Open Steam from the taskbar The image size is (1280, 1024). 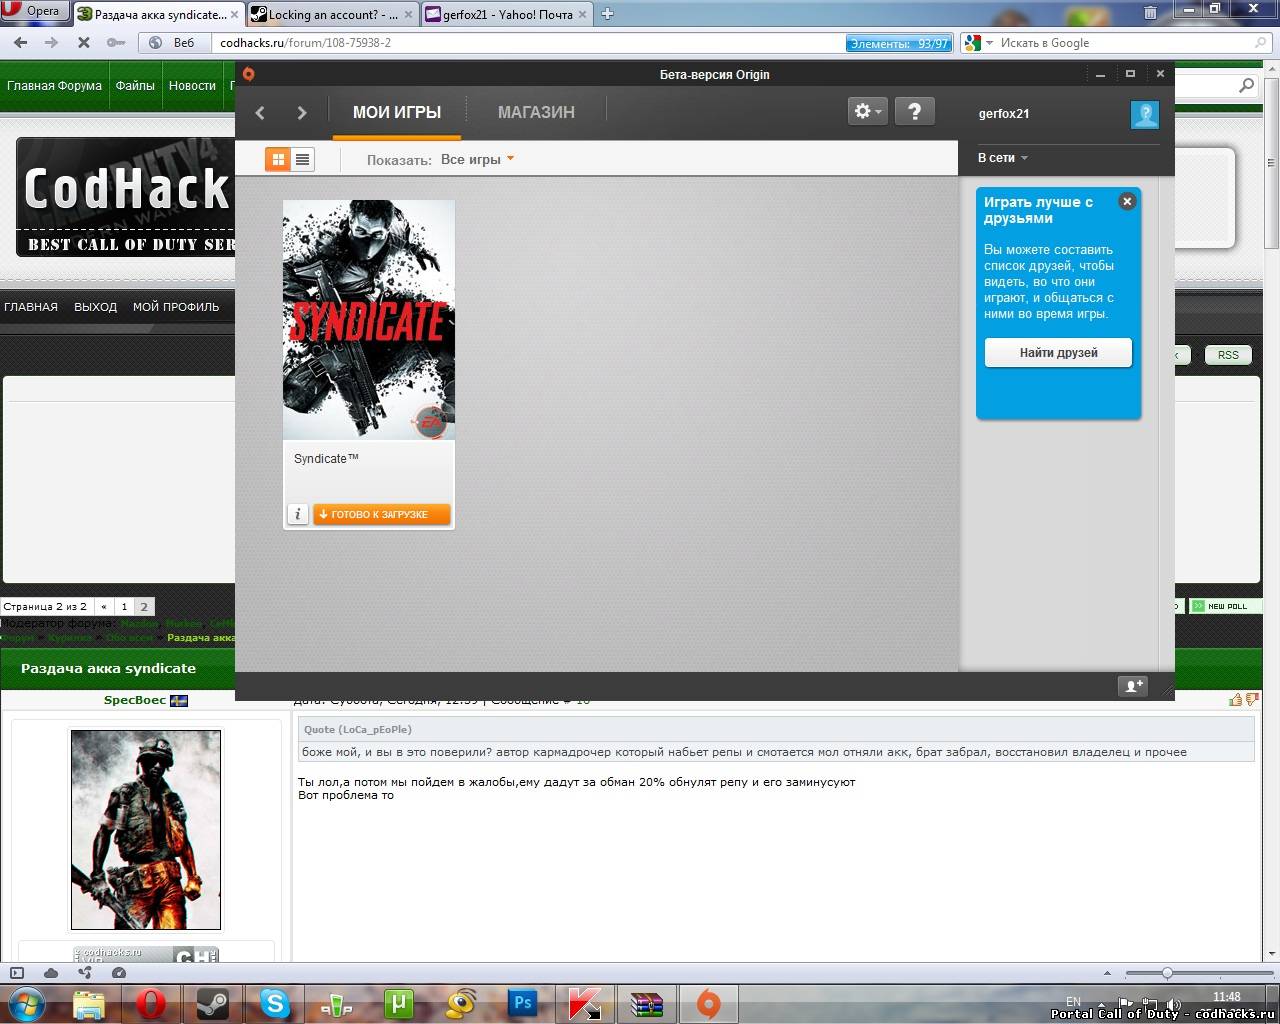[212, 1003]
